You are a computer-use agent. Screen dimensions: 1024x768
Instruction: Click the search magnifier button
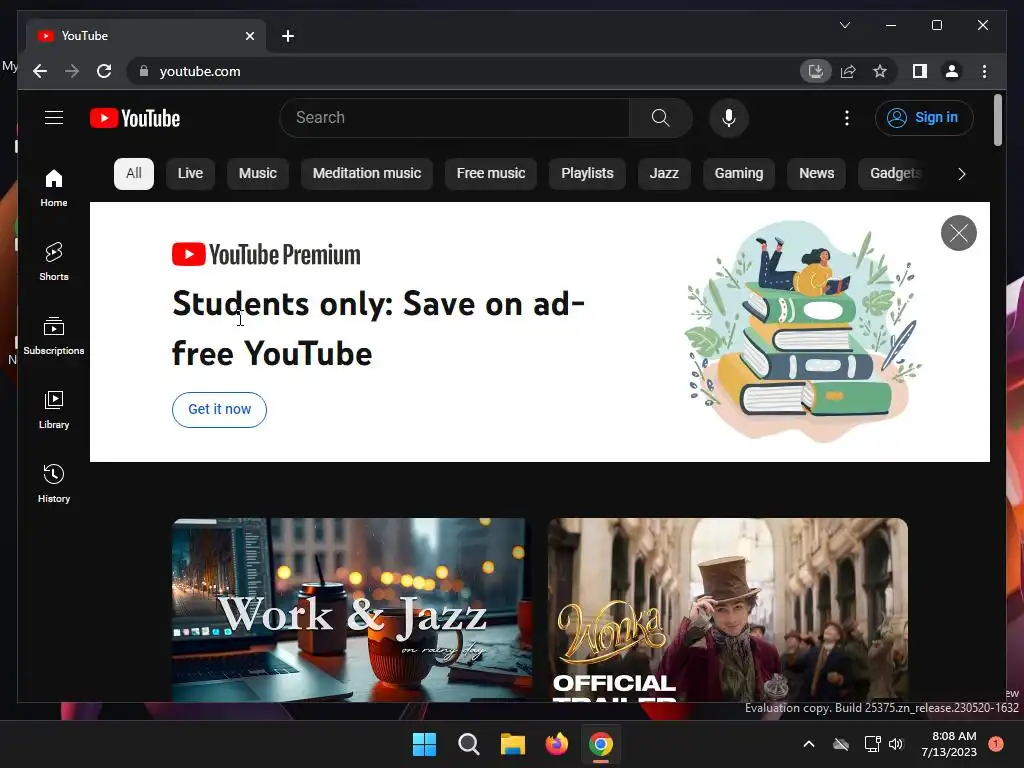pyautogui.click(x=660, y=118)
